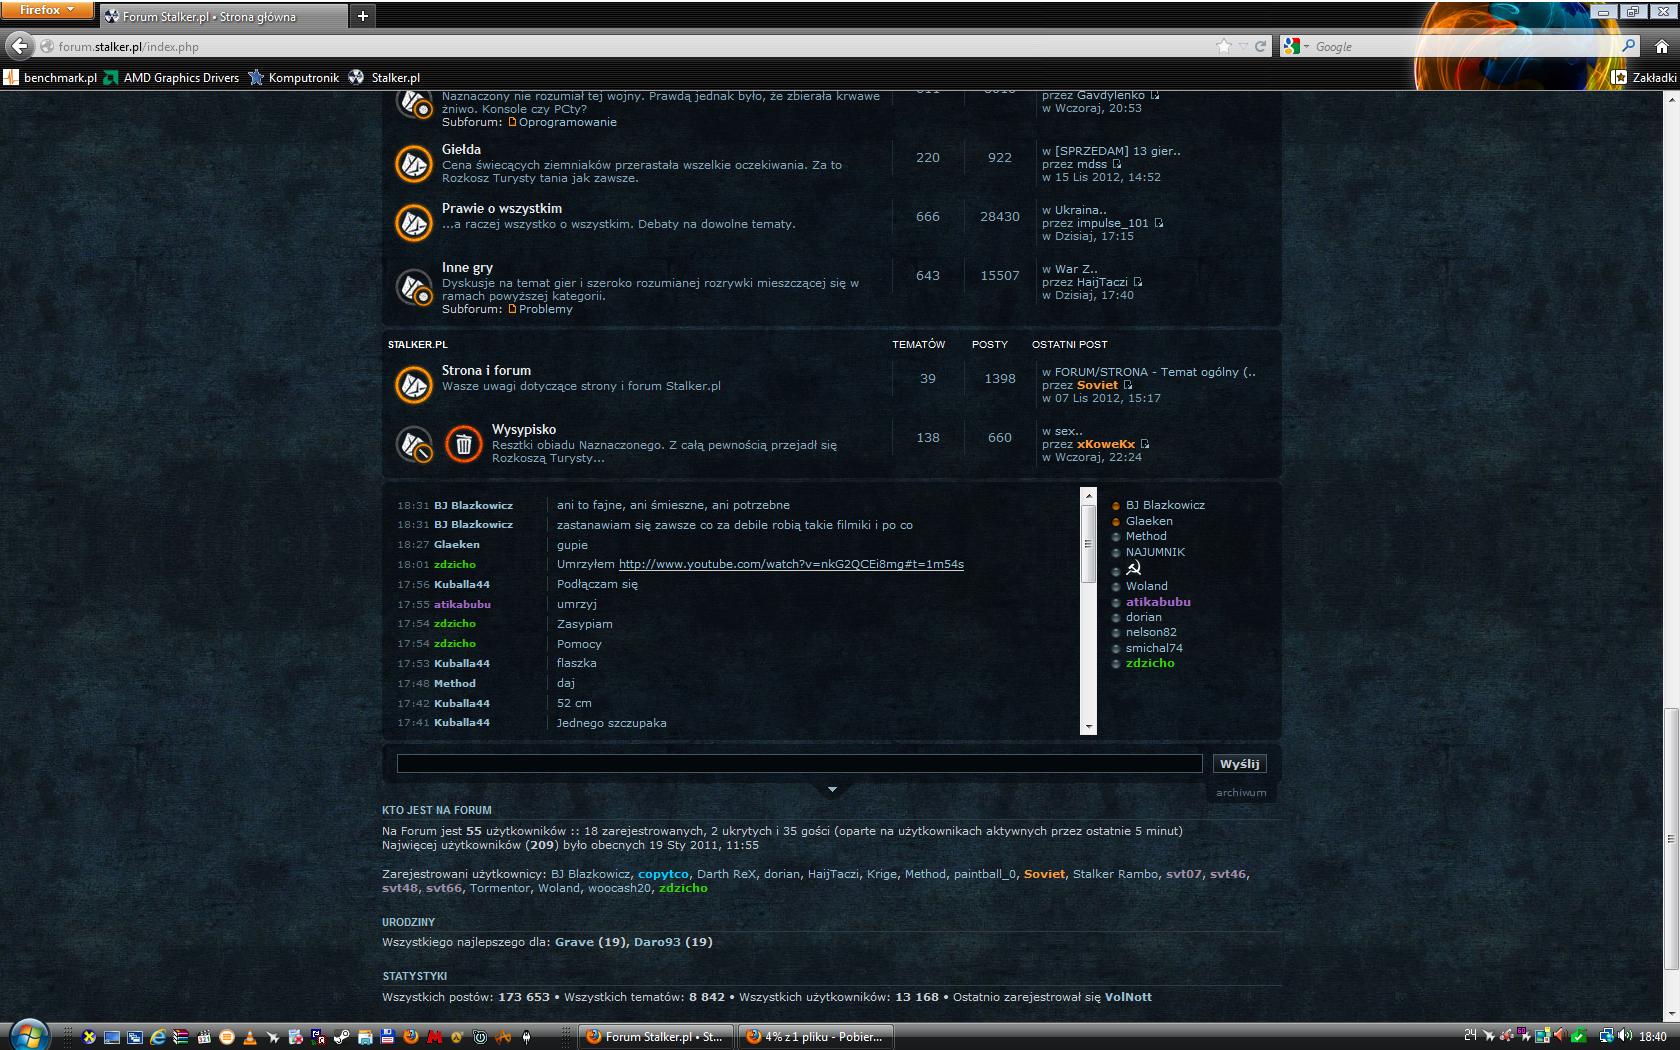
Task: Open VolNott's newest member profile
Action: (1128, 997)
